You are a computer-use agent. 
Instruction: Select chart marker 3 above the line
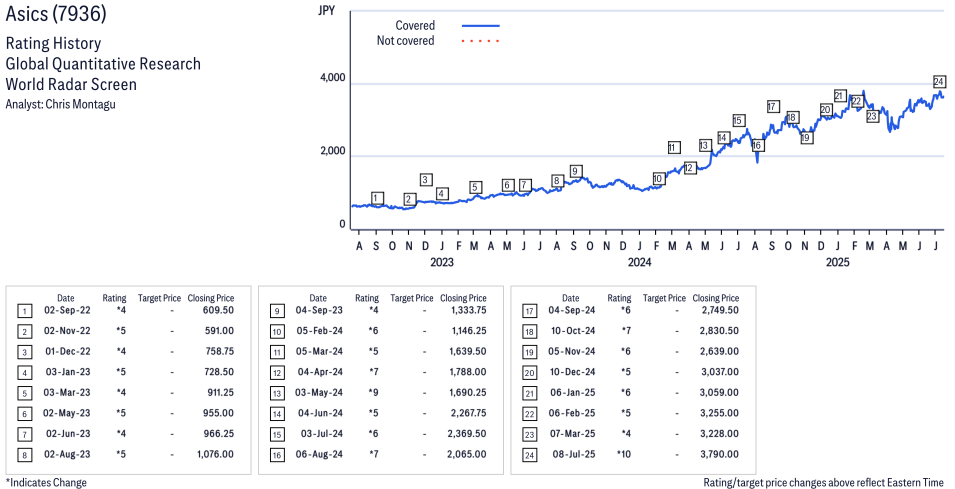[x=426, y=179]
